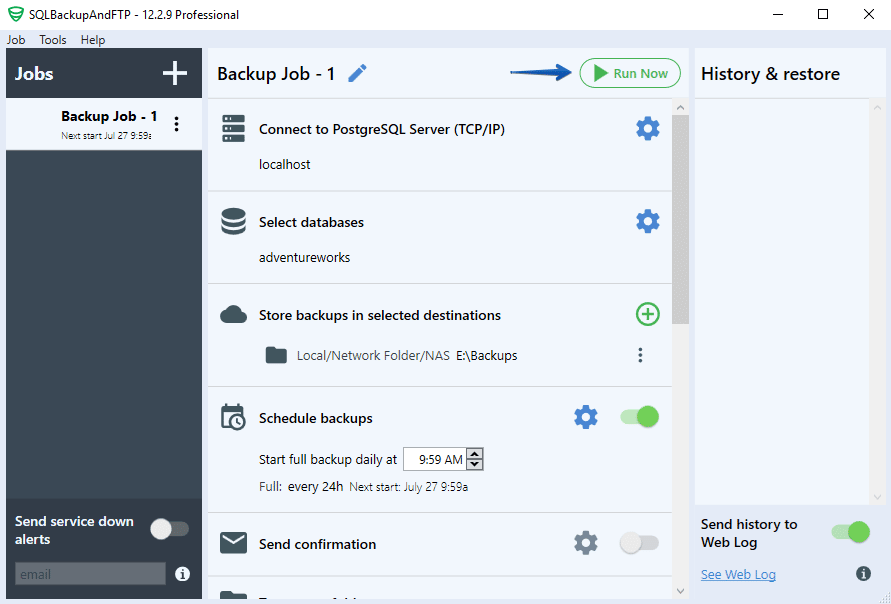This screenshot has width=891, height=604.
Task: Minimize the SQLBackupAndFTP window
Action: (778, 14)
